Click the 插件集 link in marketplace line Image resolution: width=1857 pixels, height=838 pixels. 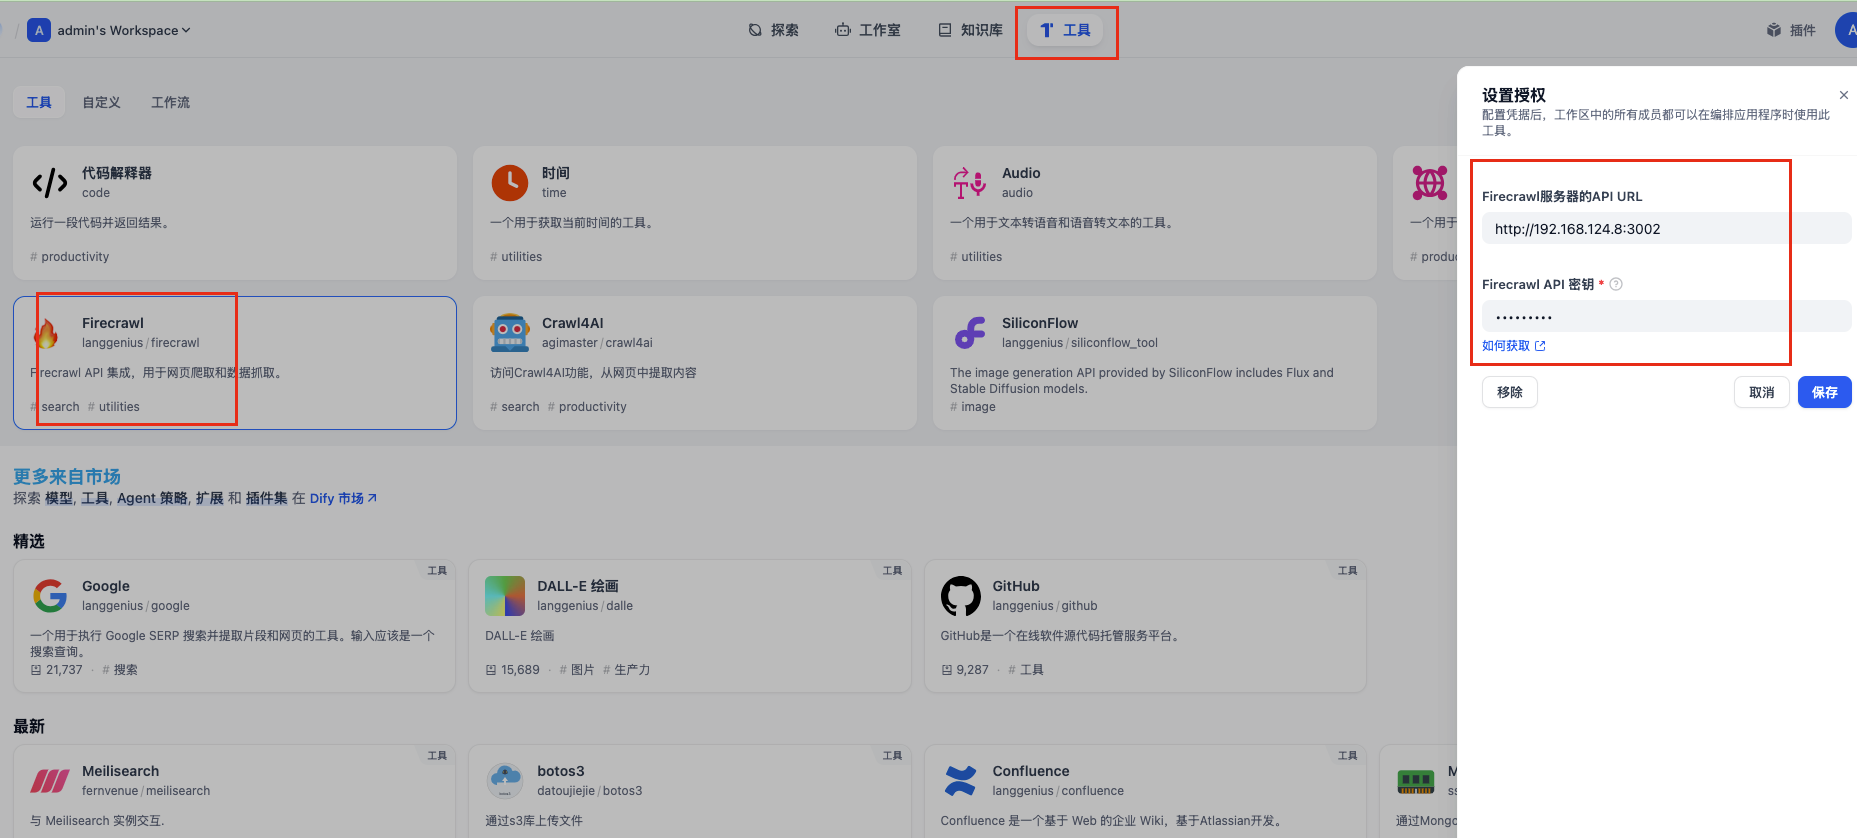coord(267,498)
